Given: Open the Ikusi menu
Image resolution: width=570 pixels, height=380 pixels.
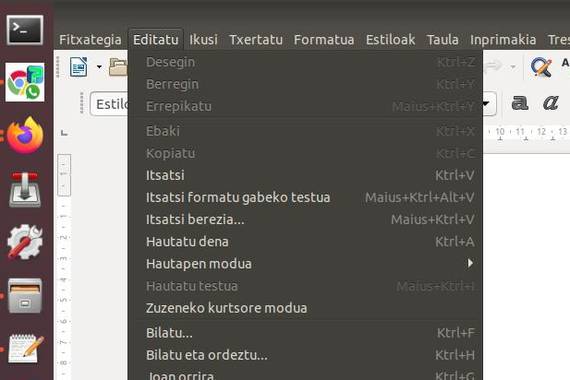Looking at the screenshot, I should point(203,40).
